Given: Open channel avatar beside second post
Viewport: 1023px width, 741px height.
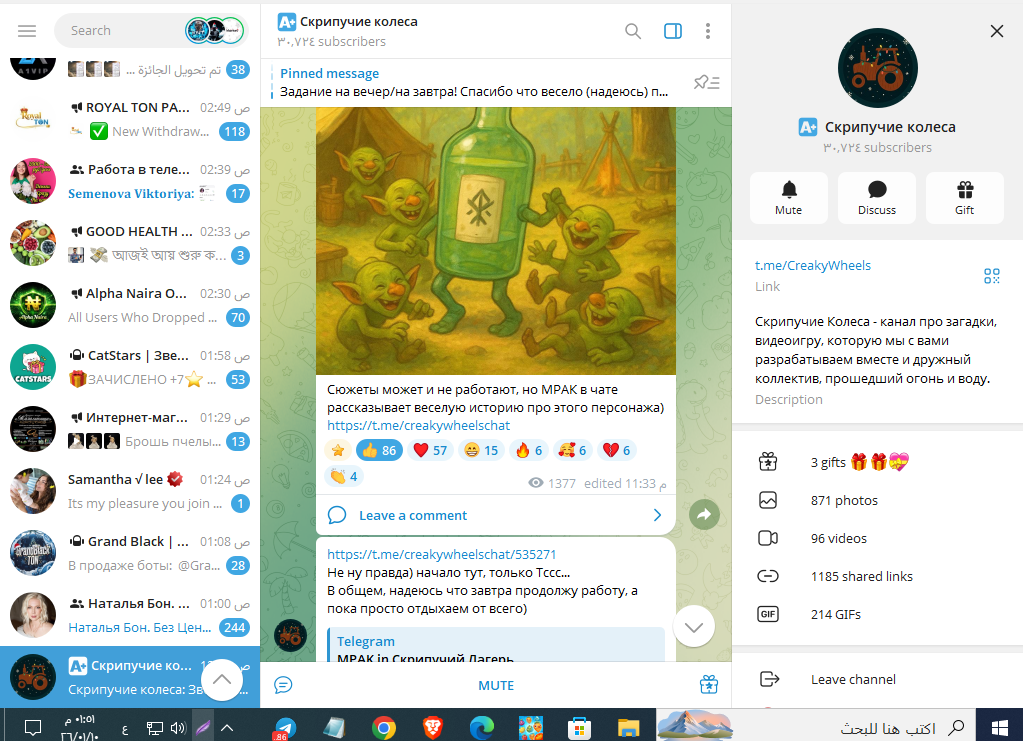Looking at the screenshot, I should (290, 635).
